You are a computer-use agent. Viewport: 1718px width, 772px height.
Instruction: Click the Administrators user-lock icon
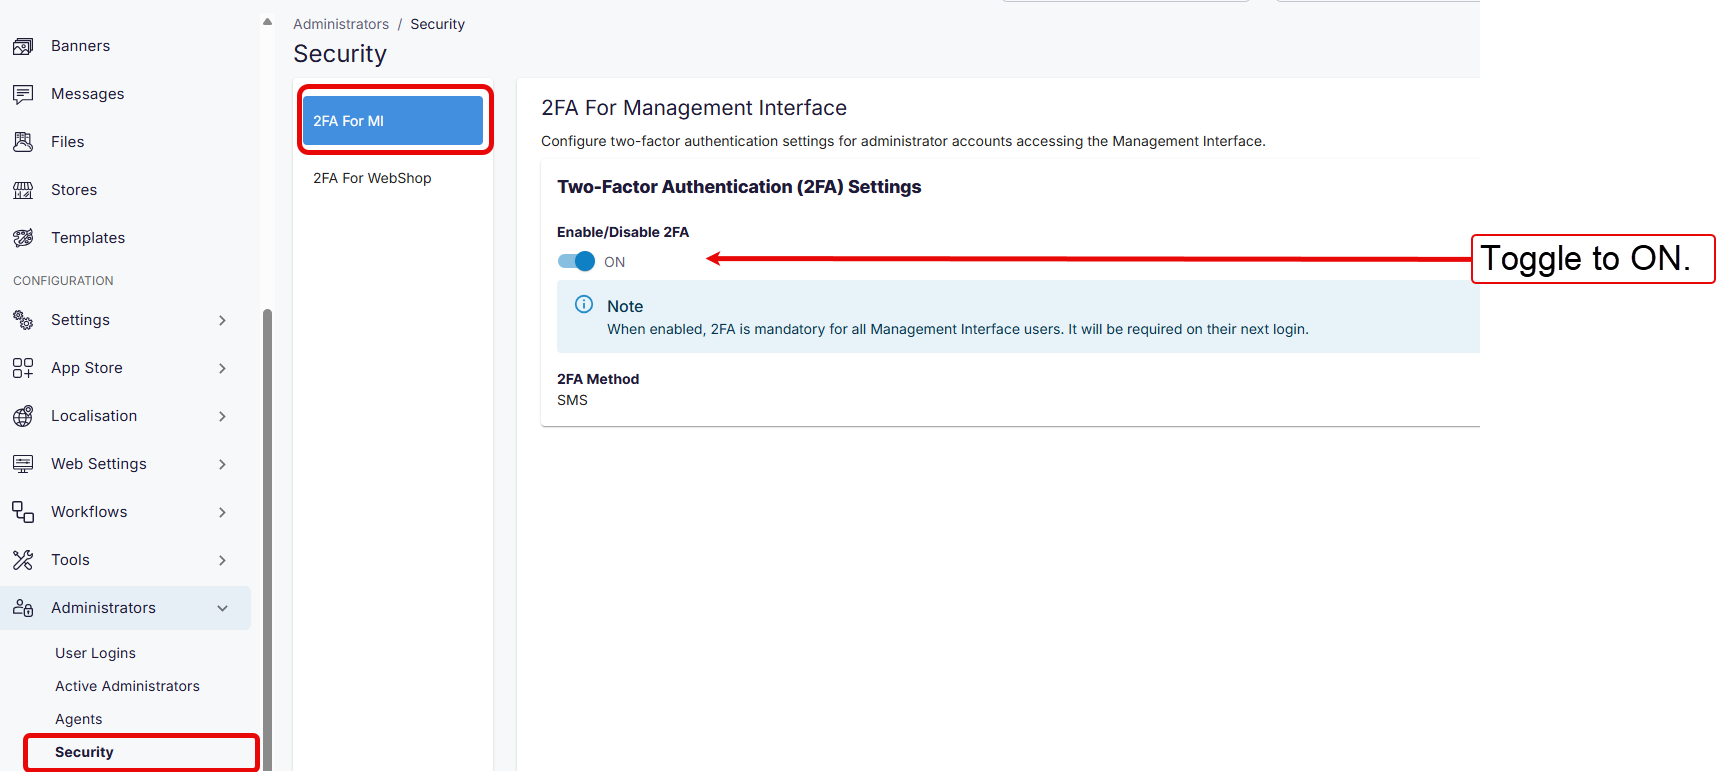(23, 608)
